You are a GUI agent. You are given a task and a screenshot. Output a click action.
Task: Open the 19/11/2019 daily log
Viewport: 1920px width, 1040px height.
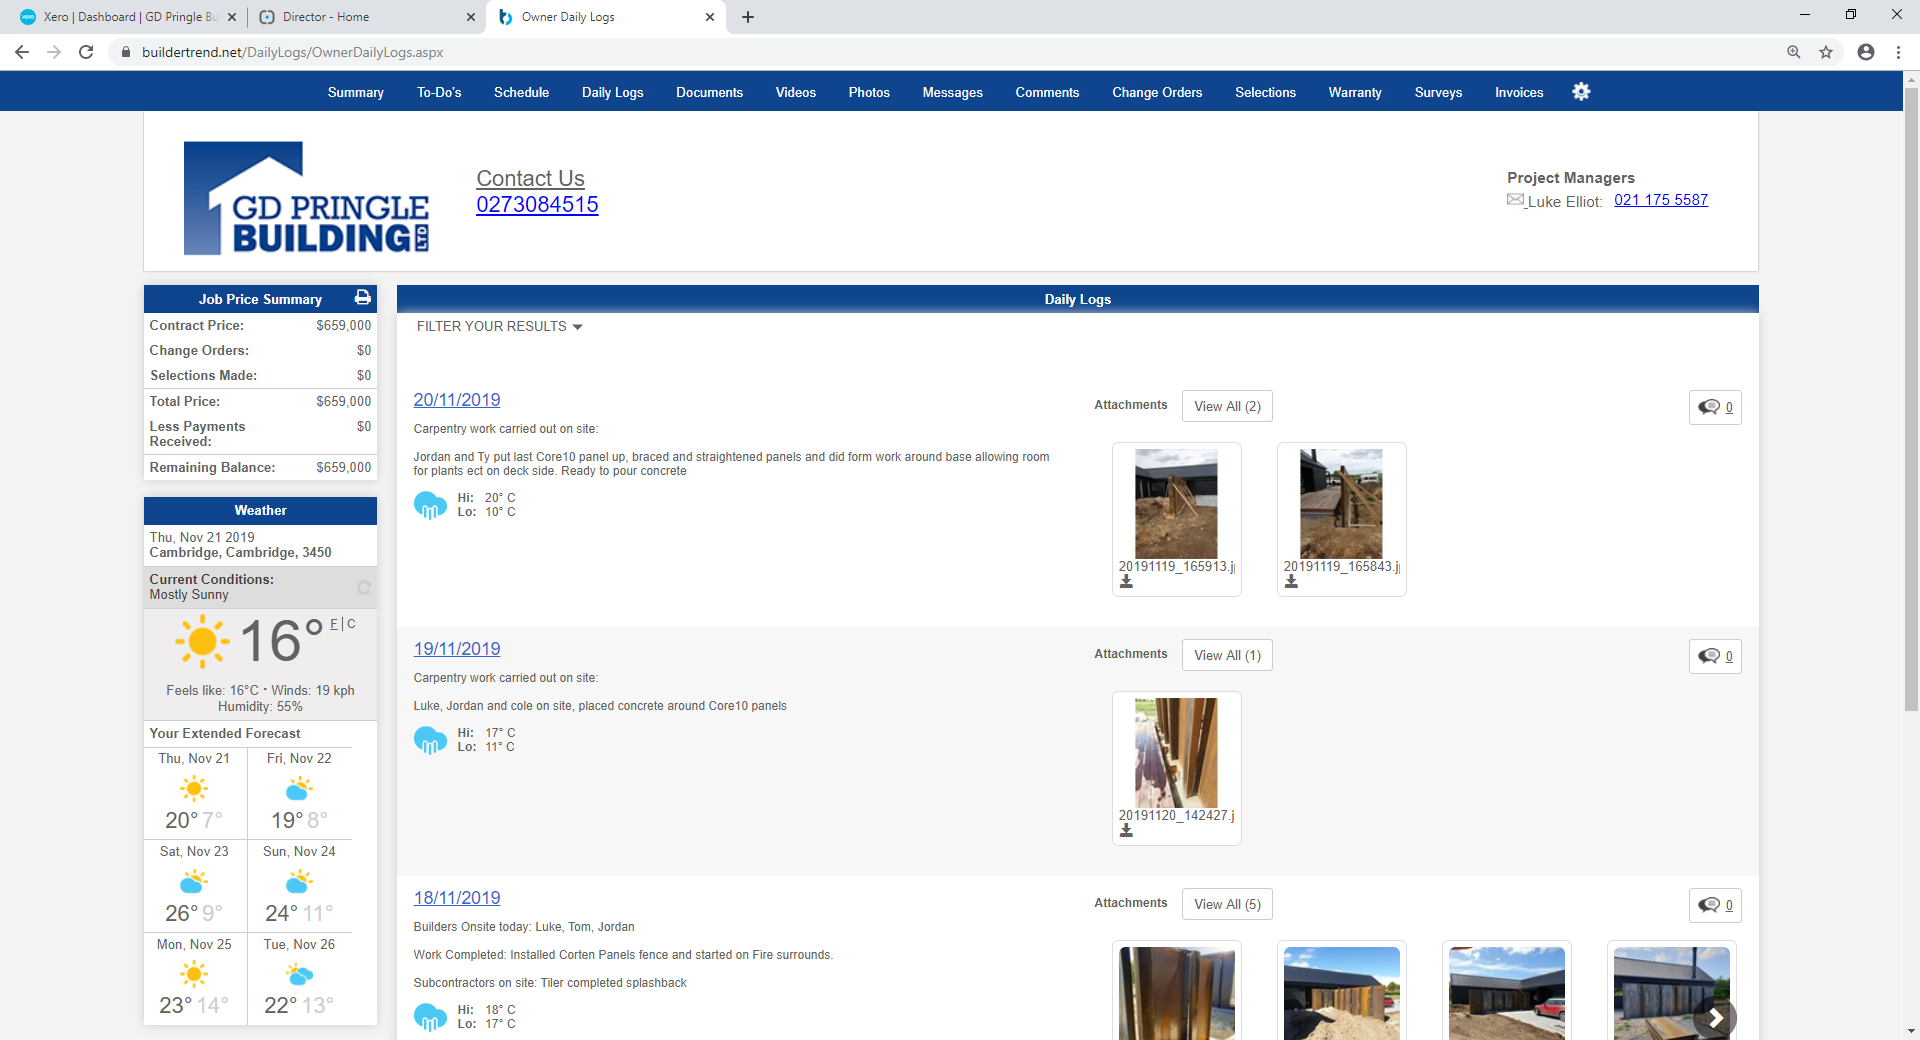(x=457, y=649)
